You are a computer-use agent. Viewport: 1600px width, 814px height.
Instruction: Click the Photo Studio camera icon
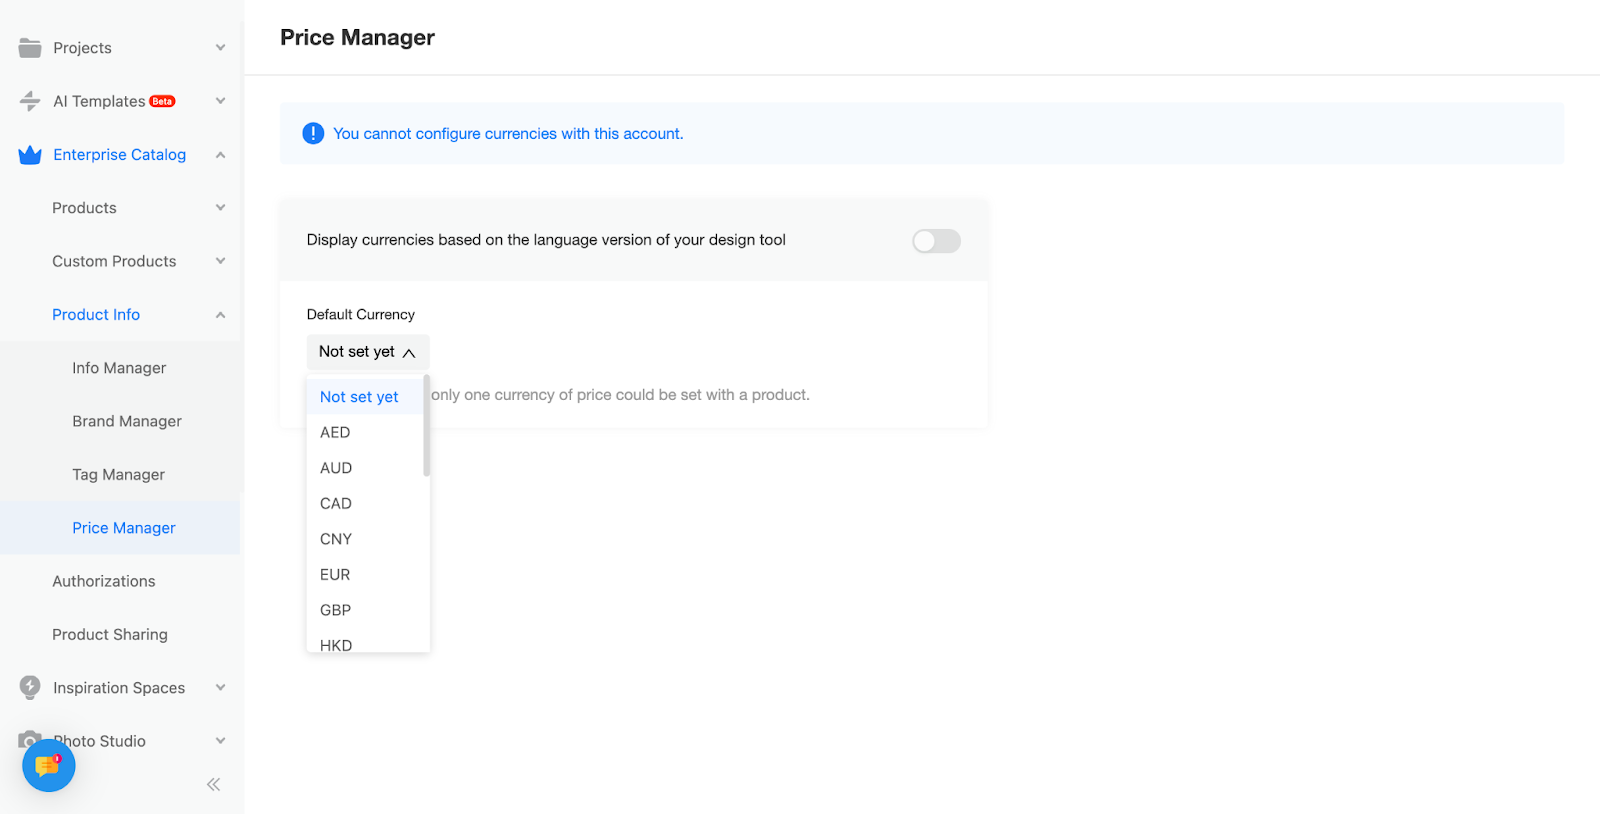coord(29,738)
